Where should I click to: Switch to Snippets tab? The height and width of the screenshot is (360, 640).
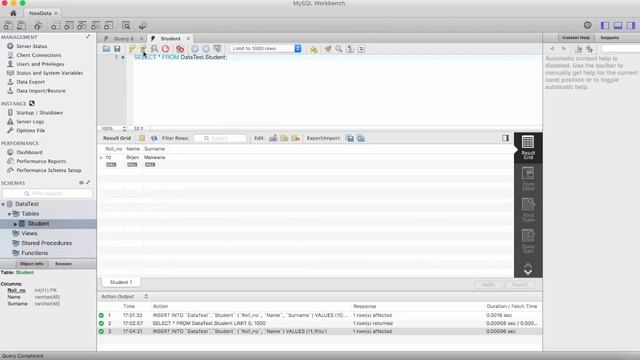(609, 38)
